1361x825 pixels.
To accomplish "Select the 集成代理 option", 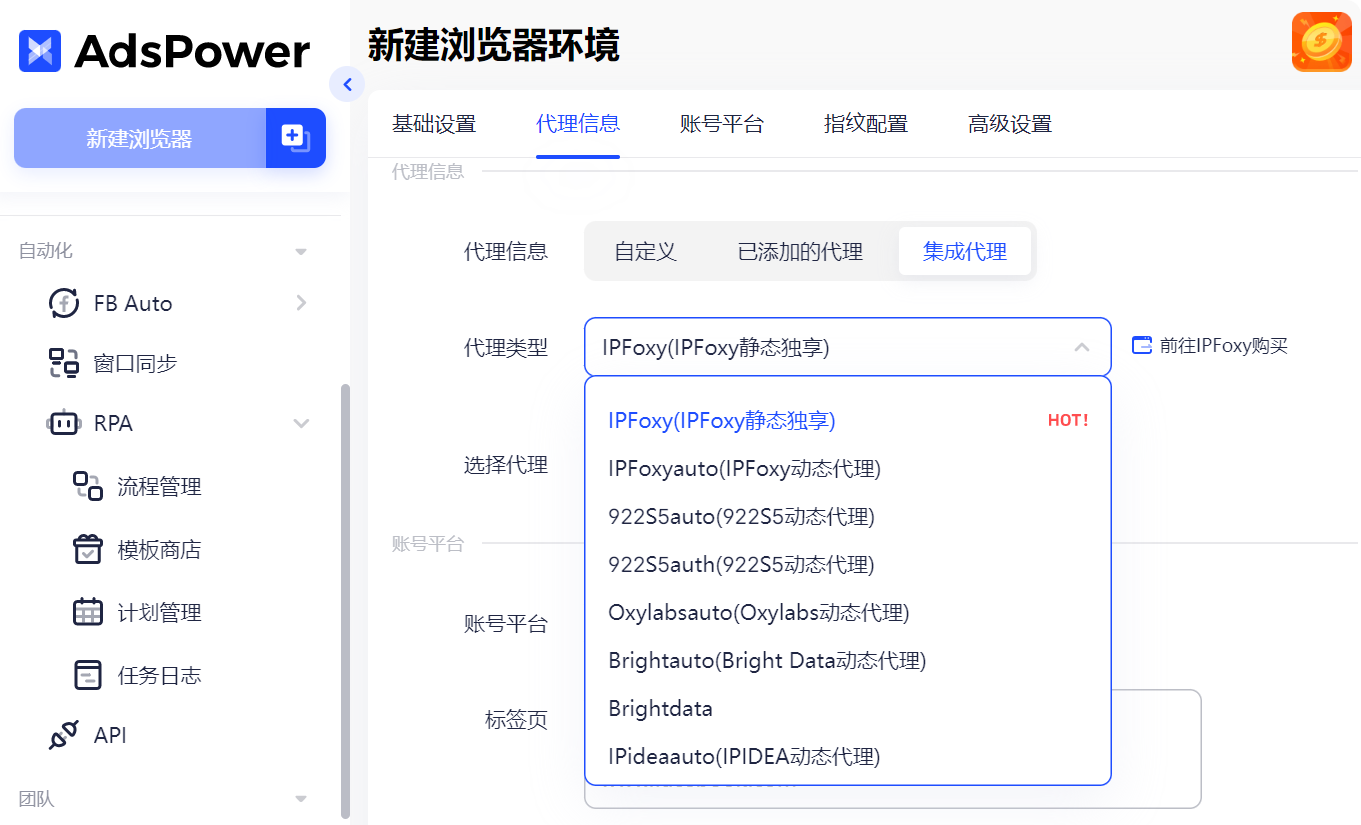I will [965, 251].
